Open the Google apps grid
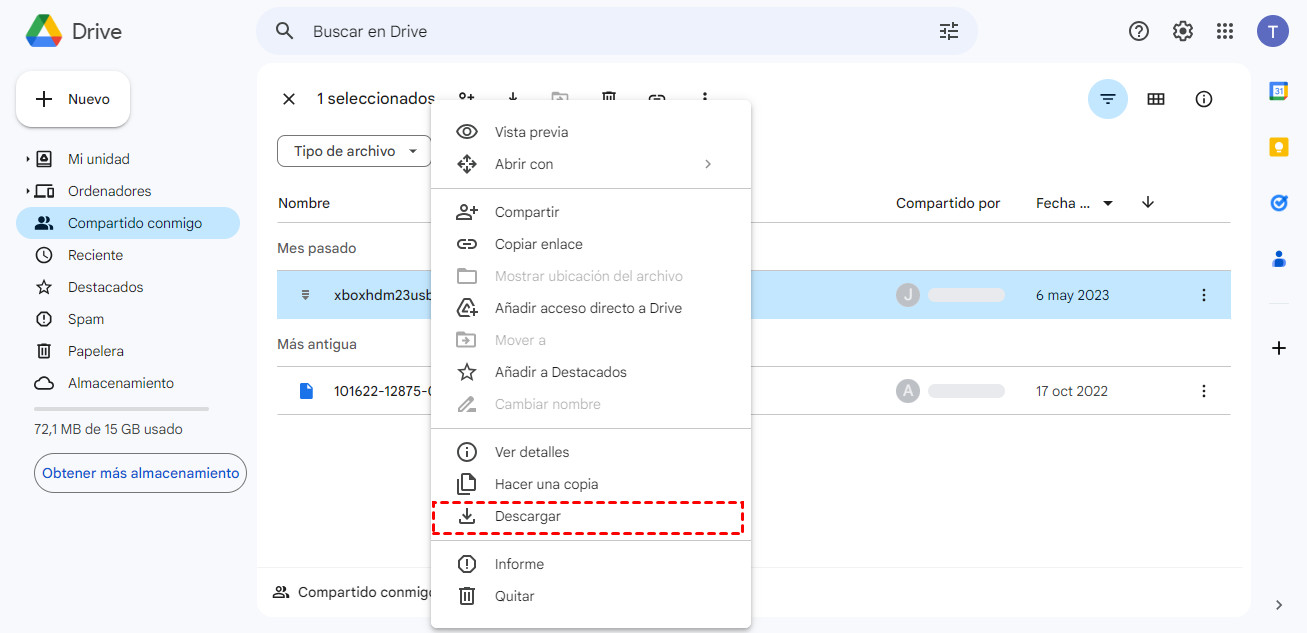 click(1225, 31)
